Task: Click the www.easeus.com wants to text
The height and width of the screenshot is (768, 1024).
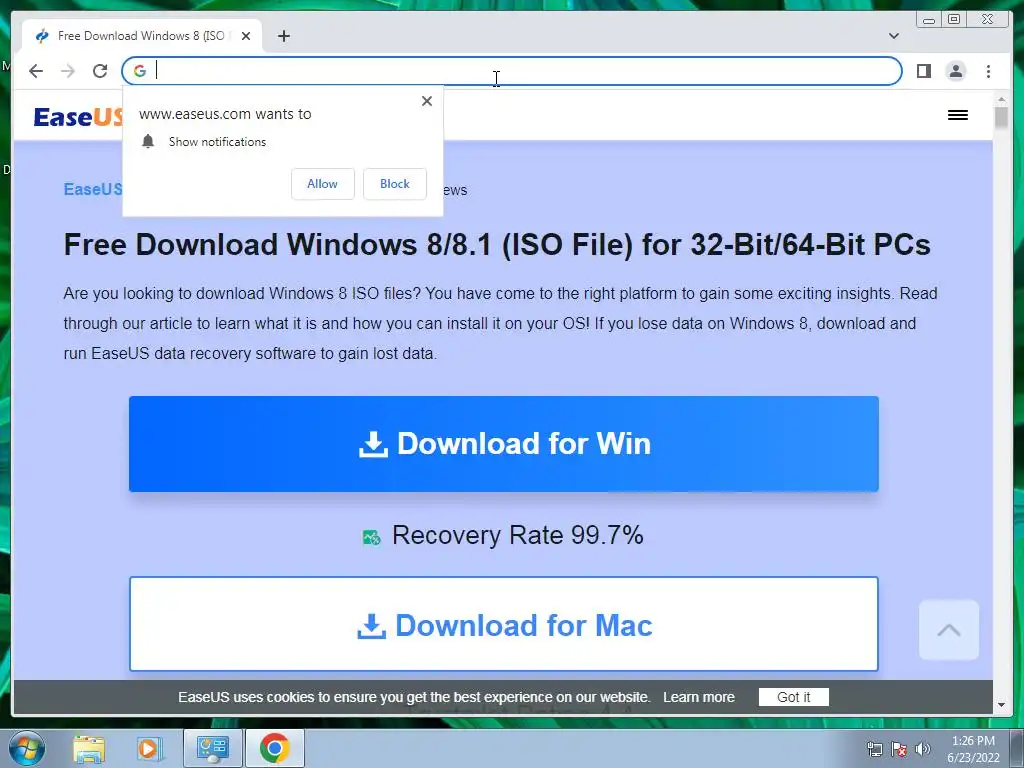Action: point(225,114)
